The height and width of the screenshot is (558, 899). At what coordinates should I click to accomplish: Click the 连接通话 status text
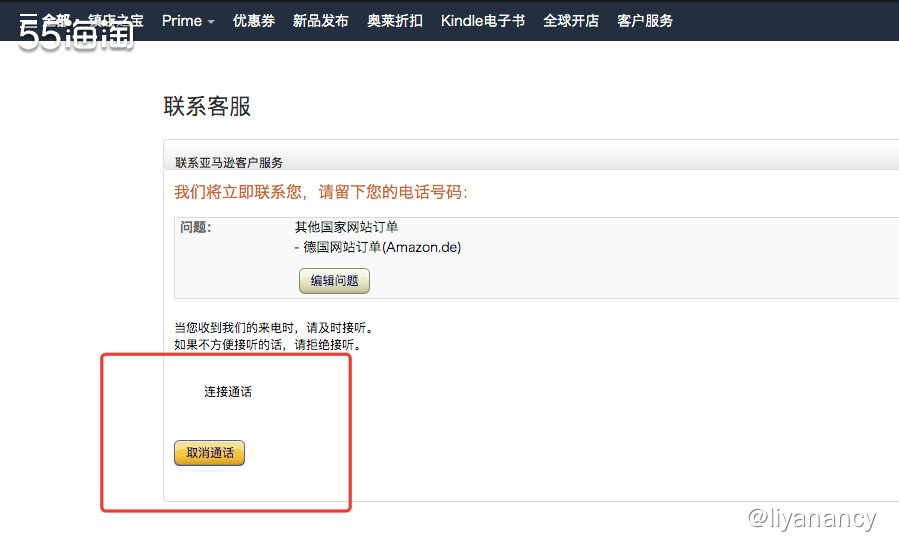[x=228, y=392]
